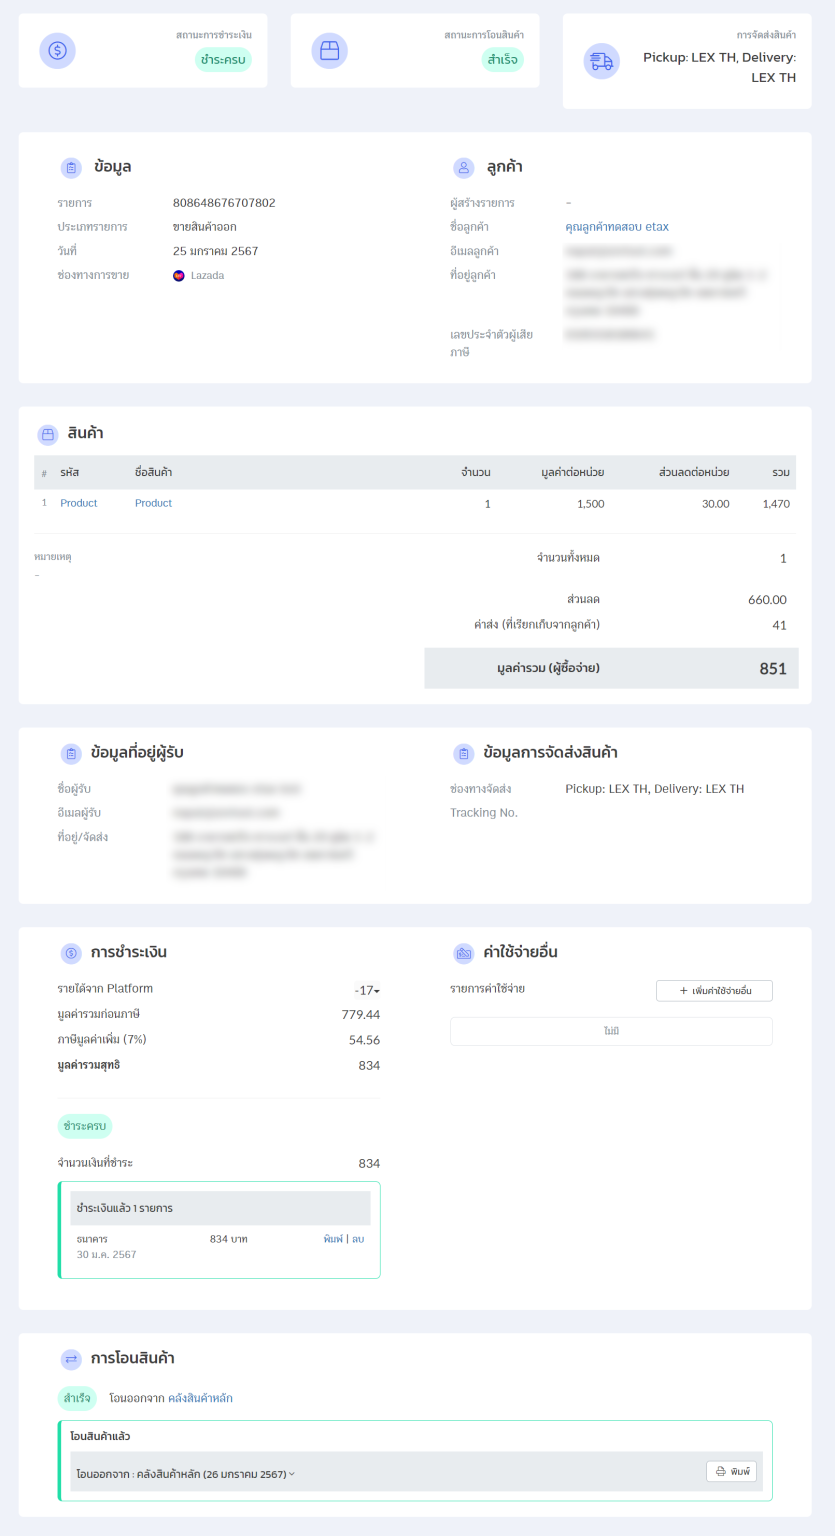
Task: Click the ไม่มี empty expenses area
Action: pos(610,1031)
